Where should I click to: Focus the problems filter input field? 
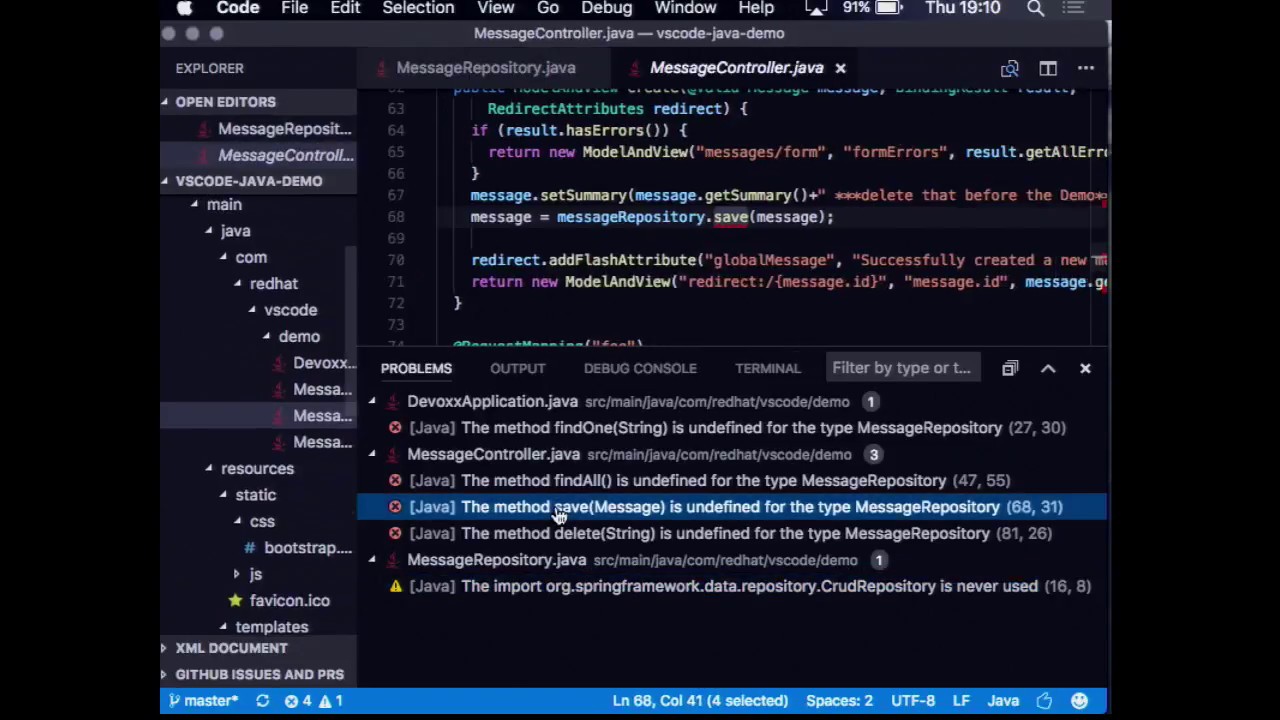pyautogui.click(x=905, y=368)
